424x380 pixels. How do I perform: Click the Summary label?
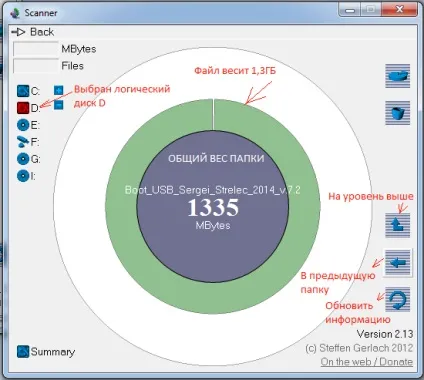[53, 352]
